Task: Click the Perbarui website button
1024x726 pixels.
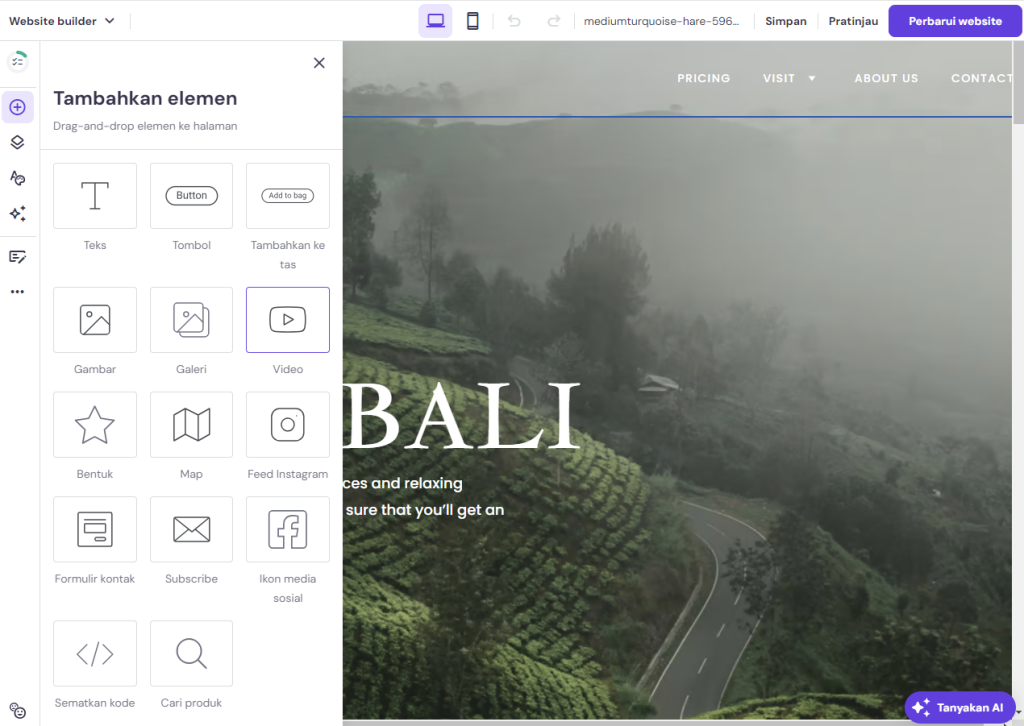Action: coord(954,20)
